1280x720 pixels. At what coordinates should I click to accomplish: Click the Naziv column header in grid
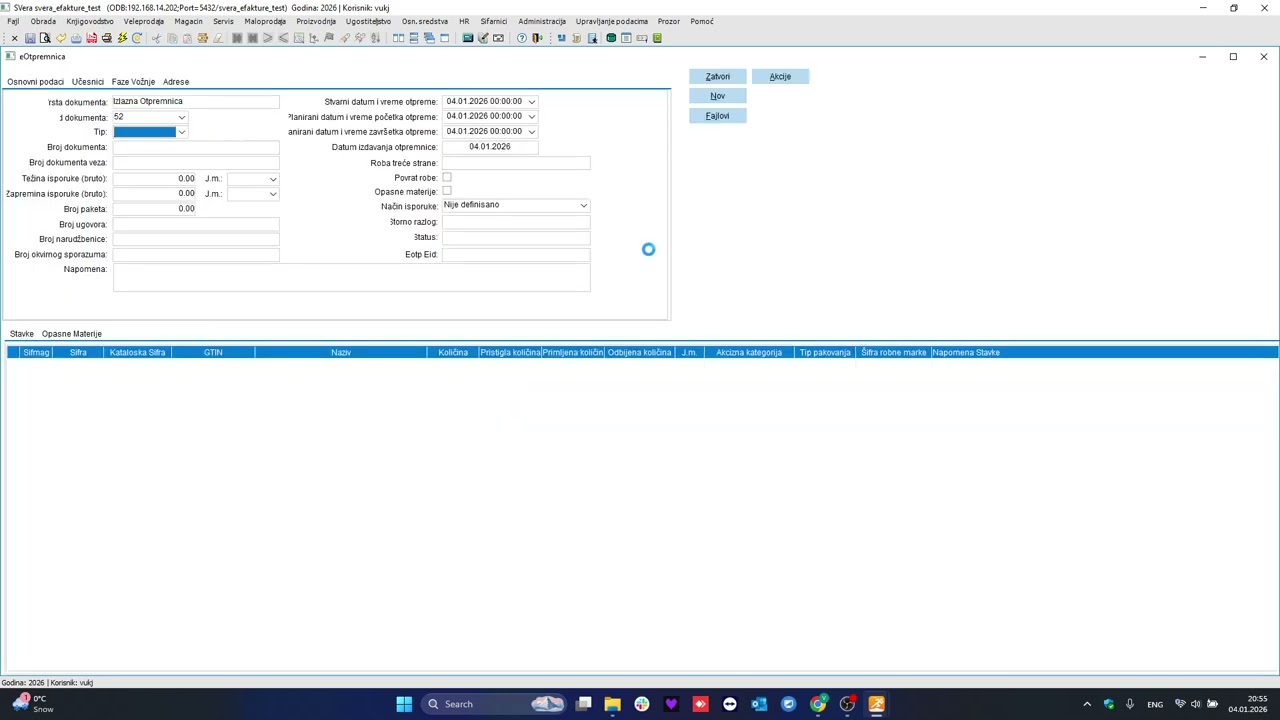pos(341,352)
